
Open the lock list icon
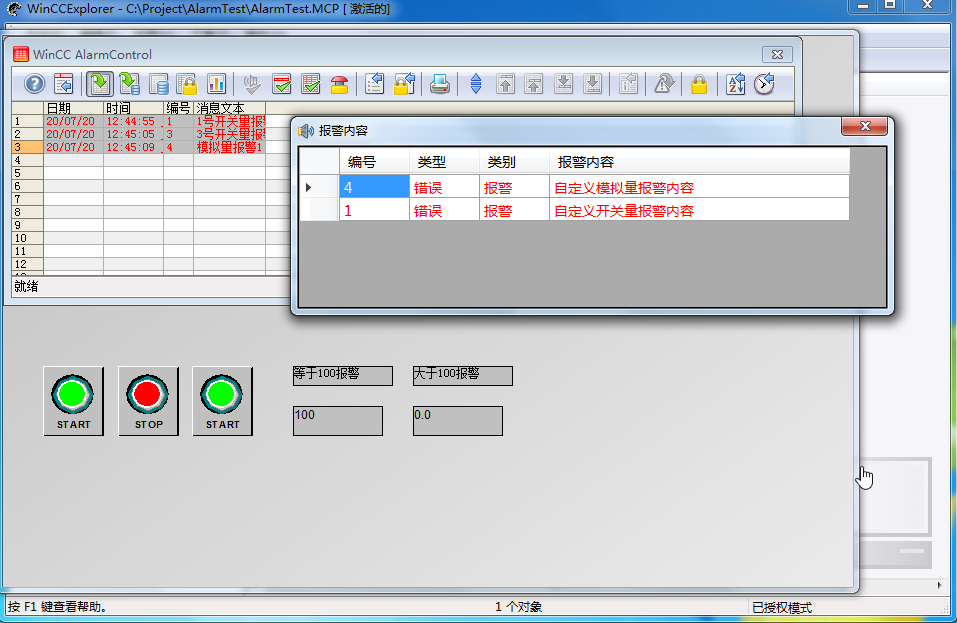pos(187,84)
